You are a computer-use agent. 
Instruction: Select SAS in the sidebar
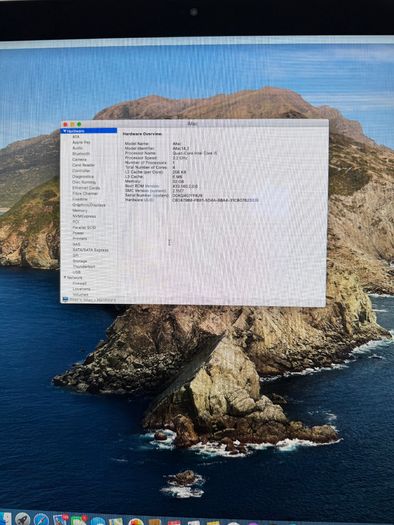click(76, 244)
